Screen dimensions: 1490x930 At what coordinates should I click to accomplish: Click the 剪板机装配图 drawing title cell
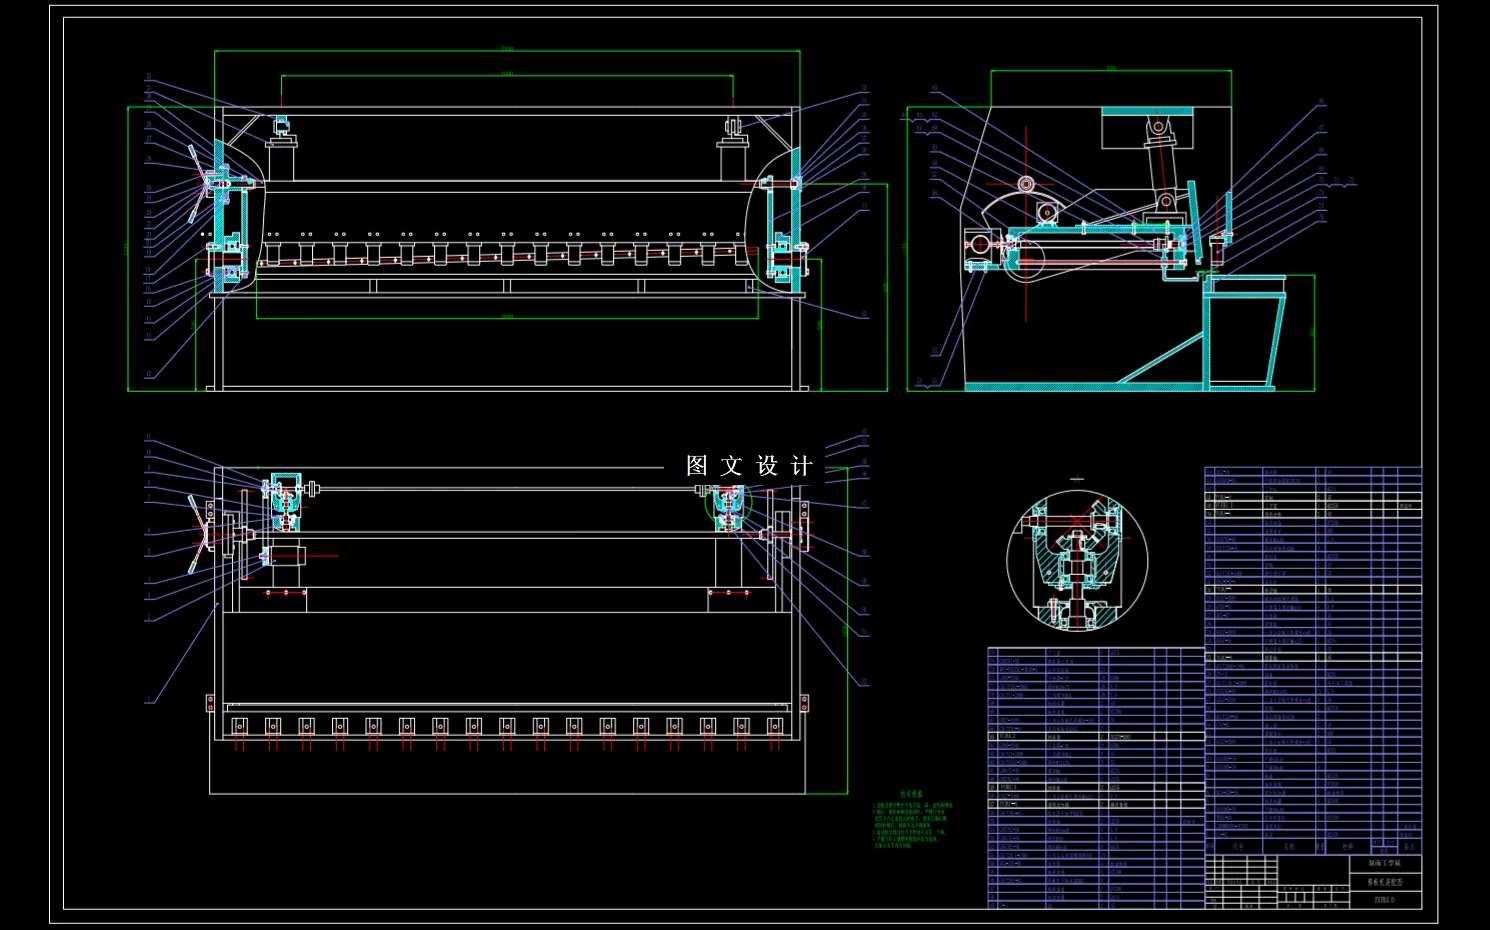[x=1384, y=882]
